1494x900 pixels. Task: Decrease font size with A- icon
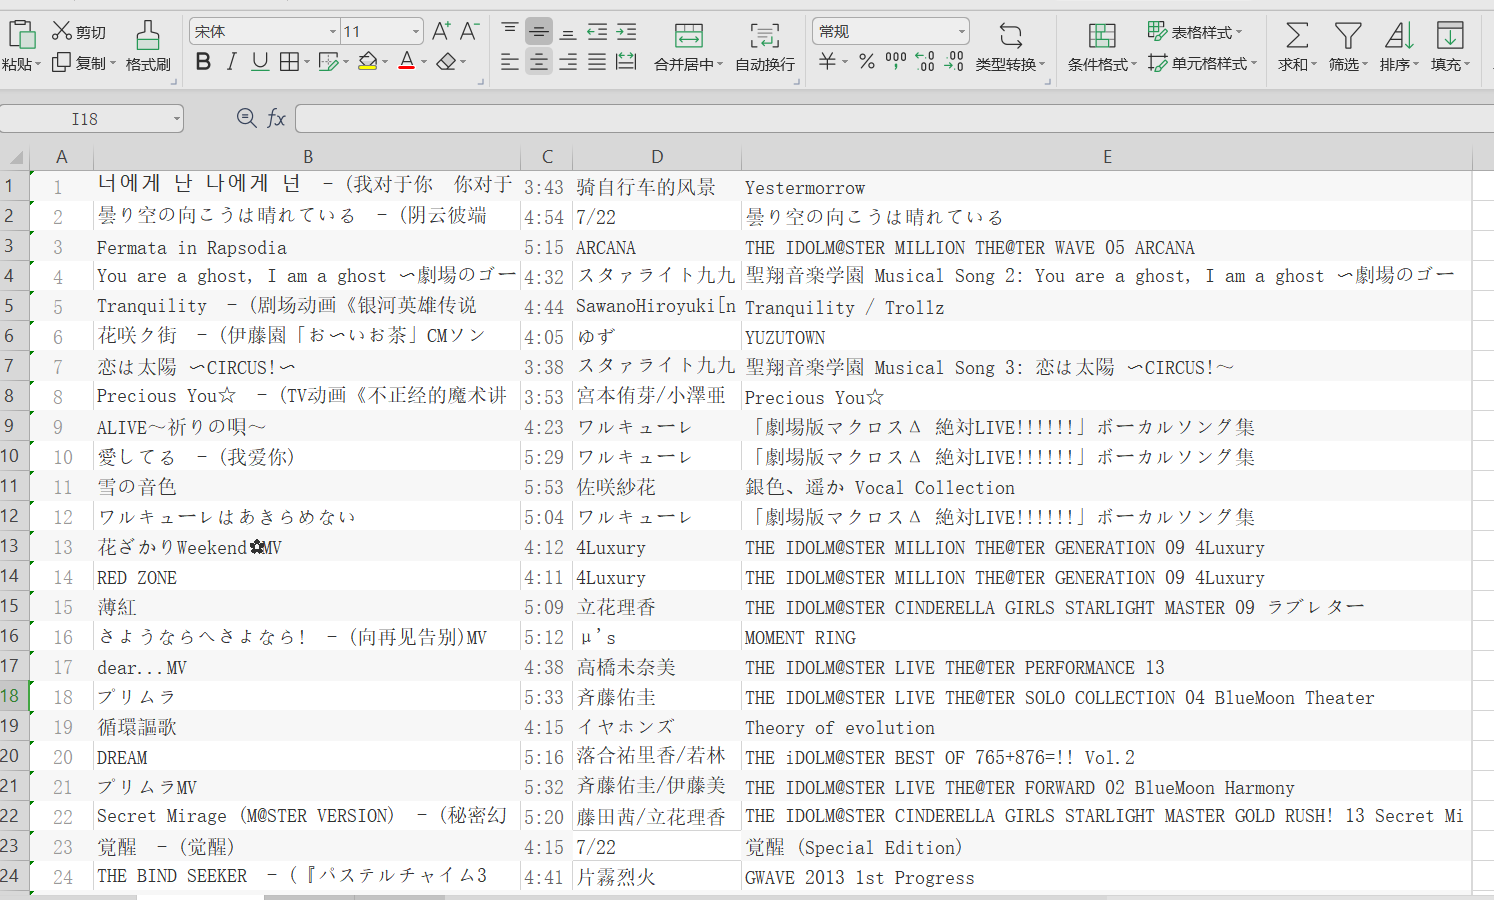click(469, 31)
